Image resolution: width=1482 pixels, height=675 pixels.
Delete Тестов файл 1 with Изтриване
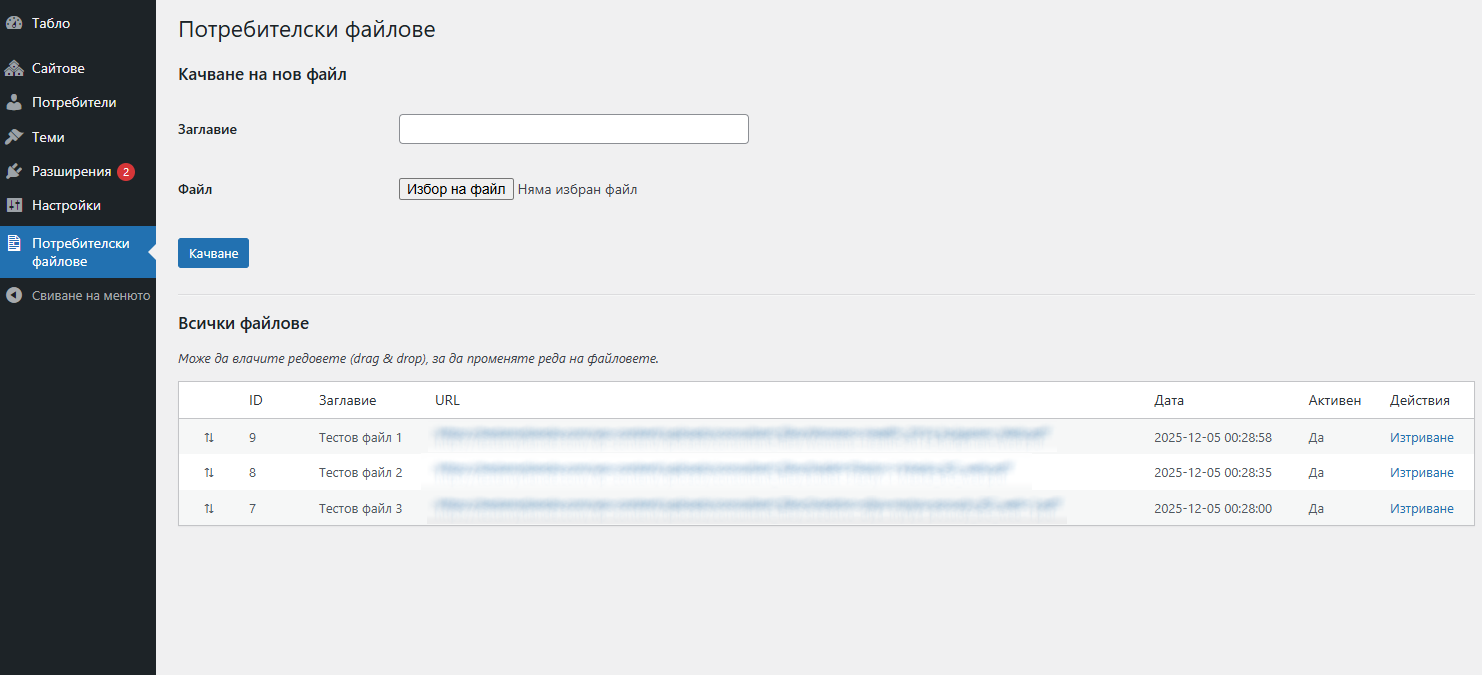[x=1421, y=438]
